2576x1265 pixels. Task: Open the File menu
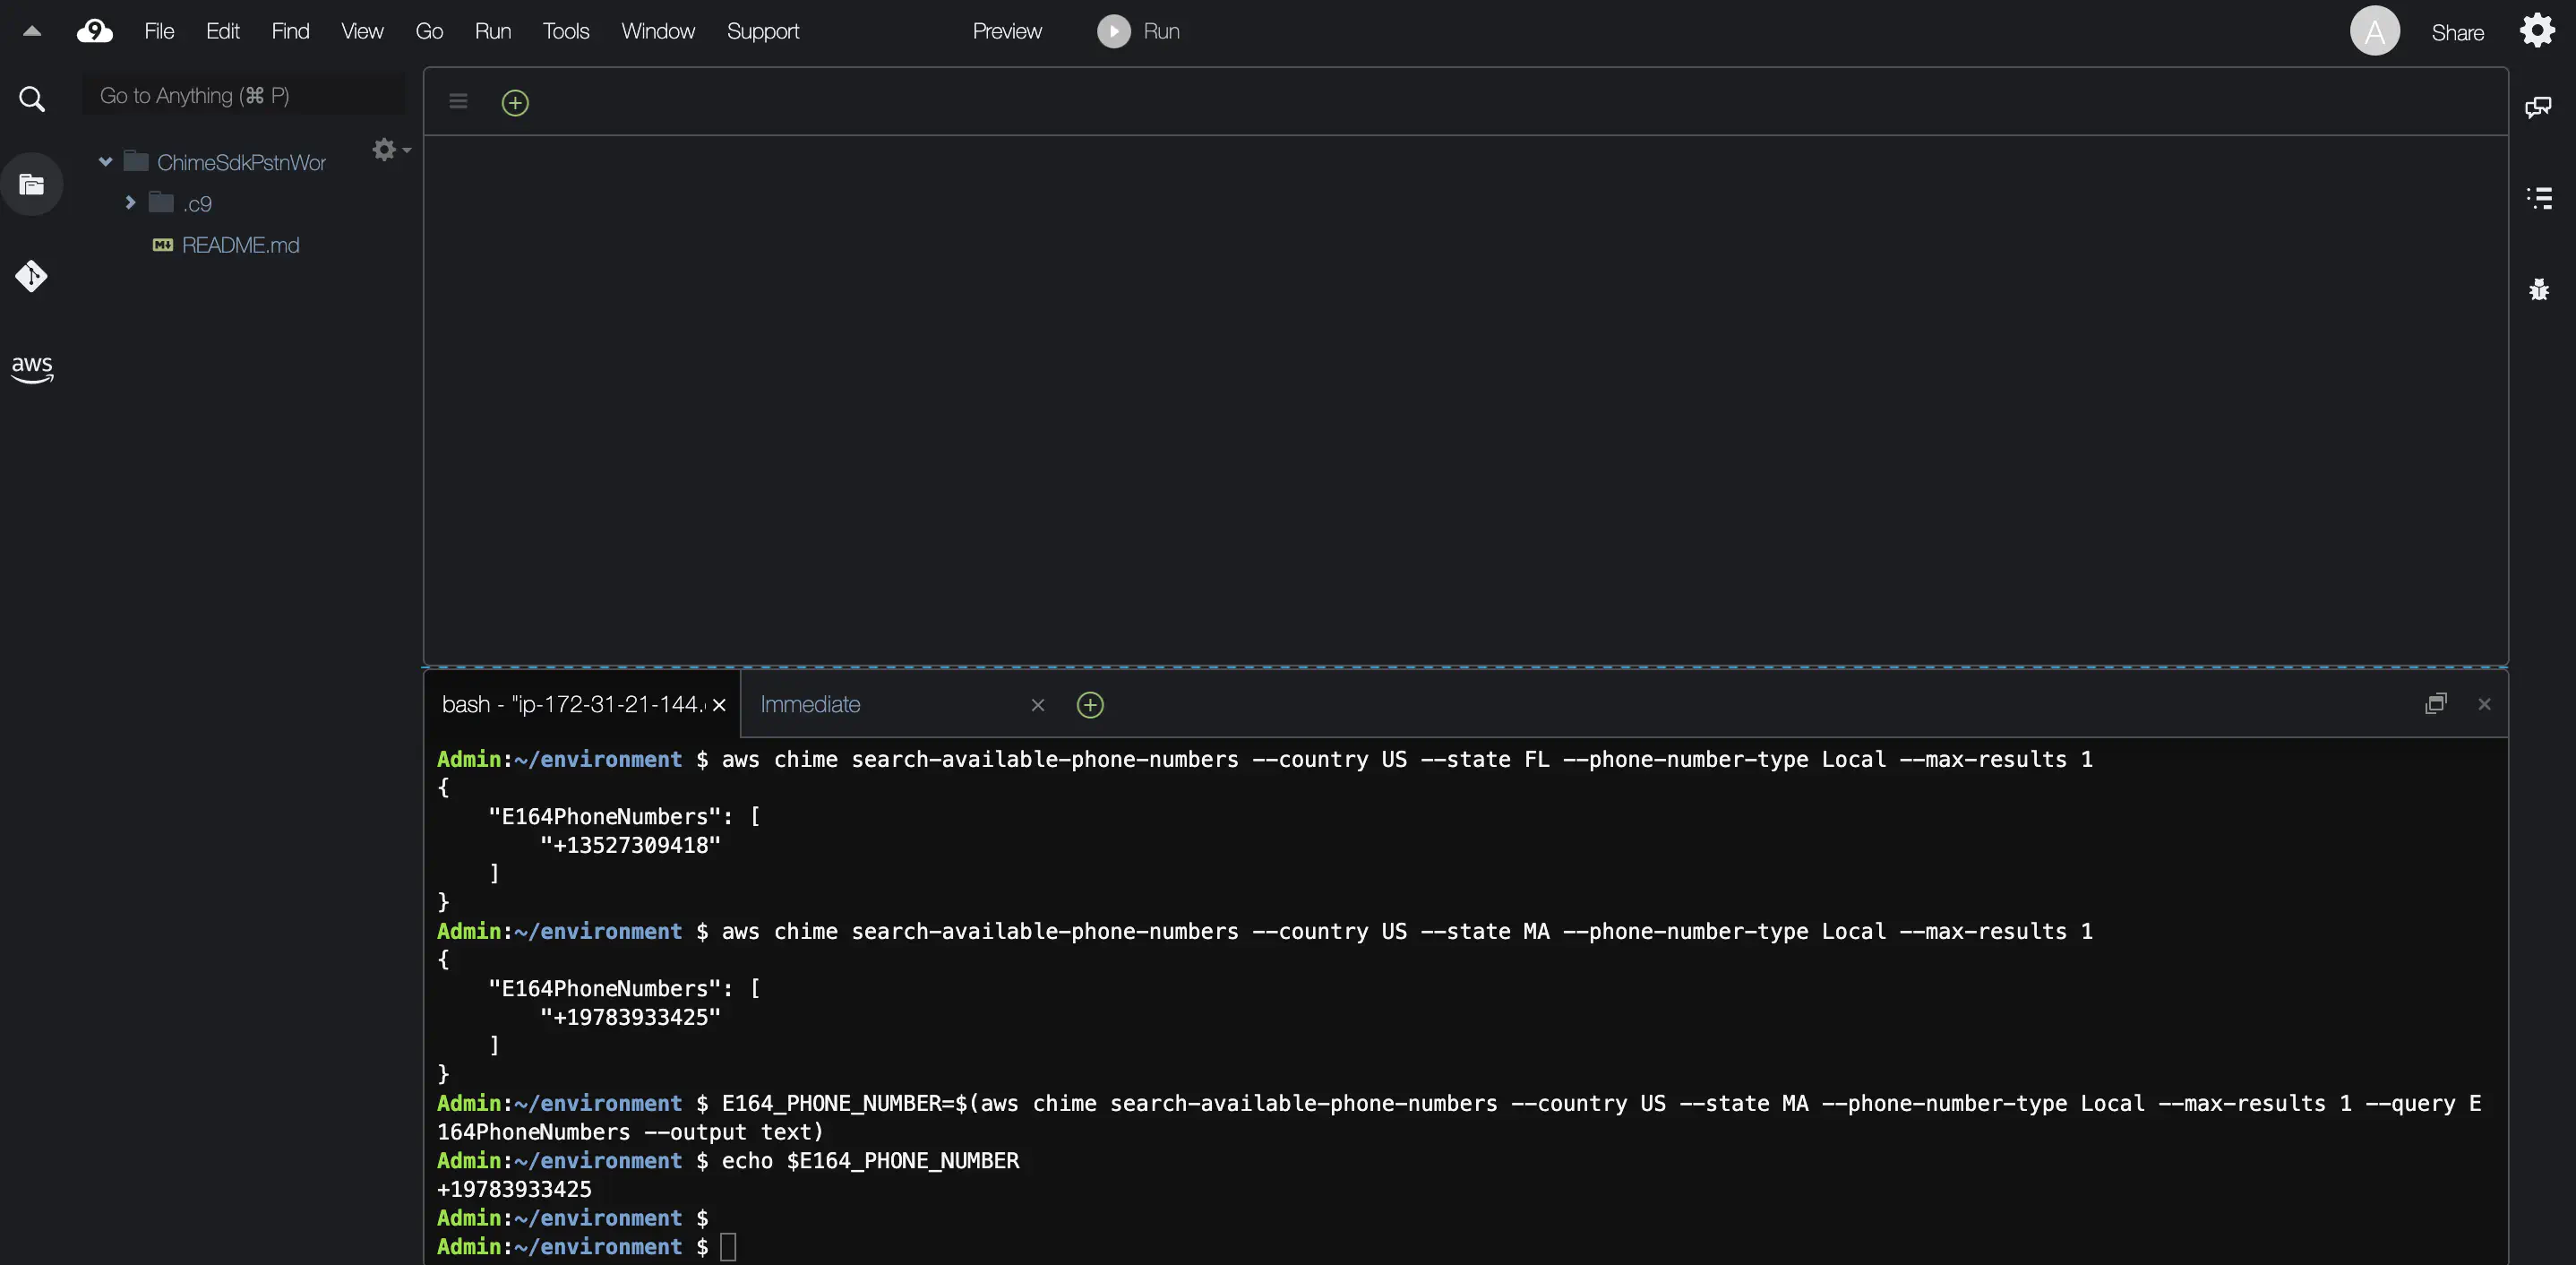(159, 31)
